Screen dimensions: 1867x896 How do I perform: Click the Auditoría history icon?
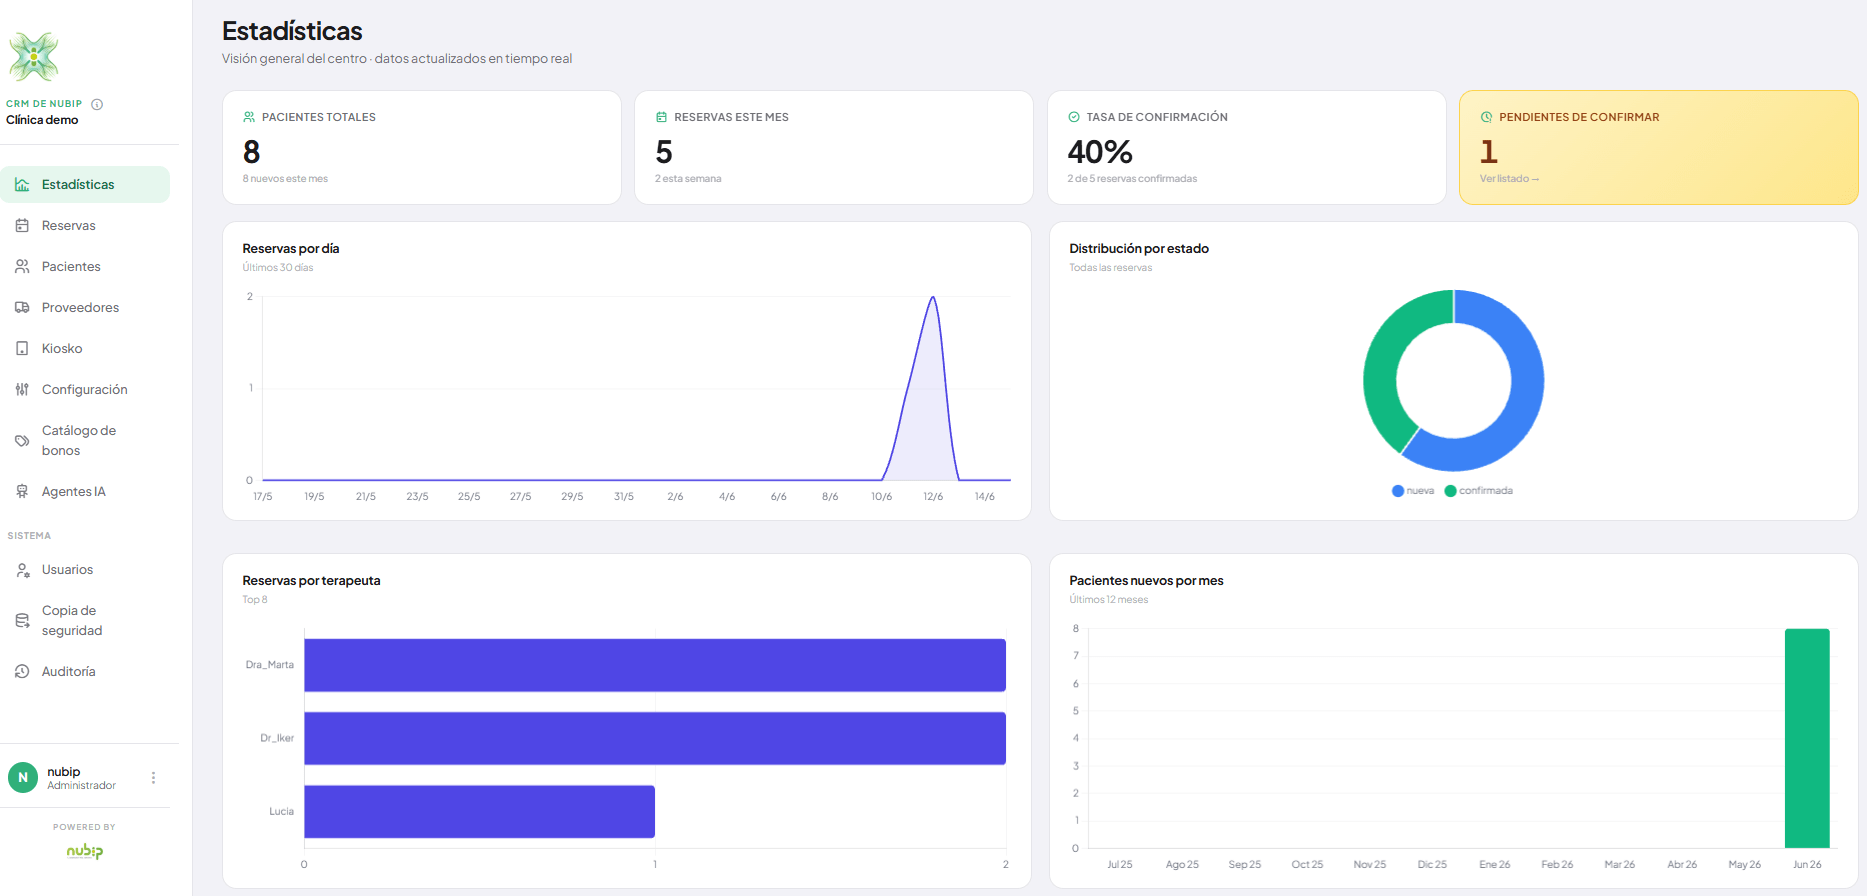(22, 672)
